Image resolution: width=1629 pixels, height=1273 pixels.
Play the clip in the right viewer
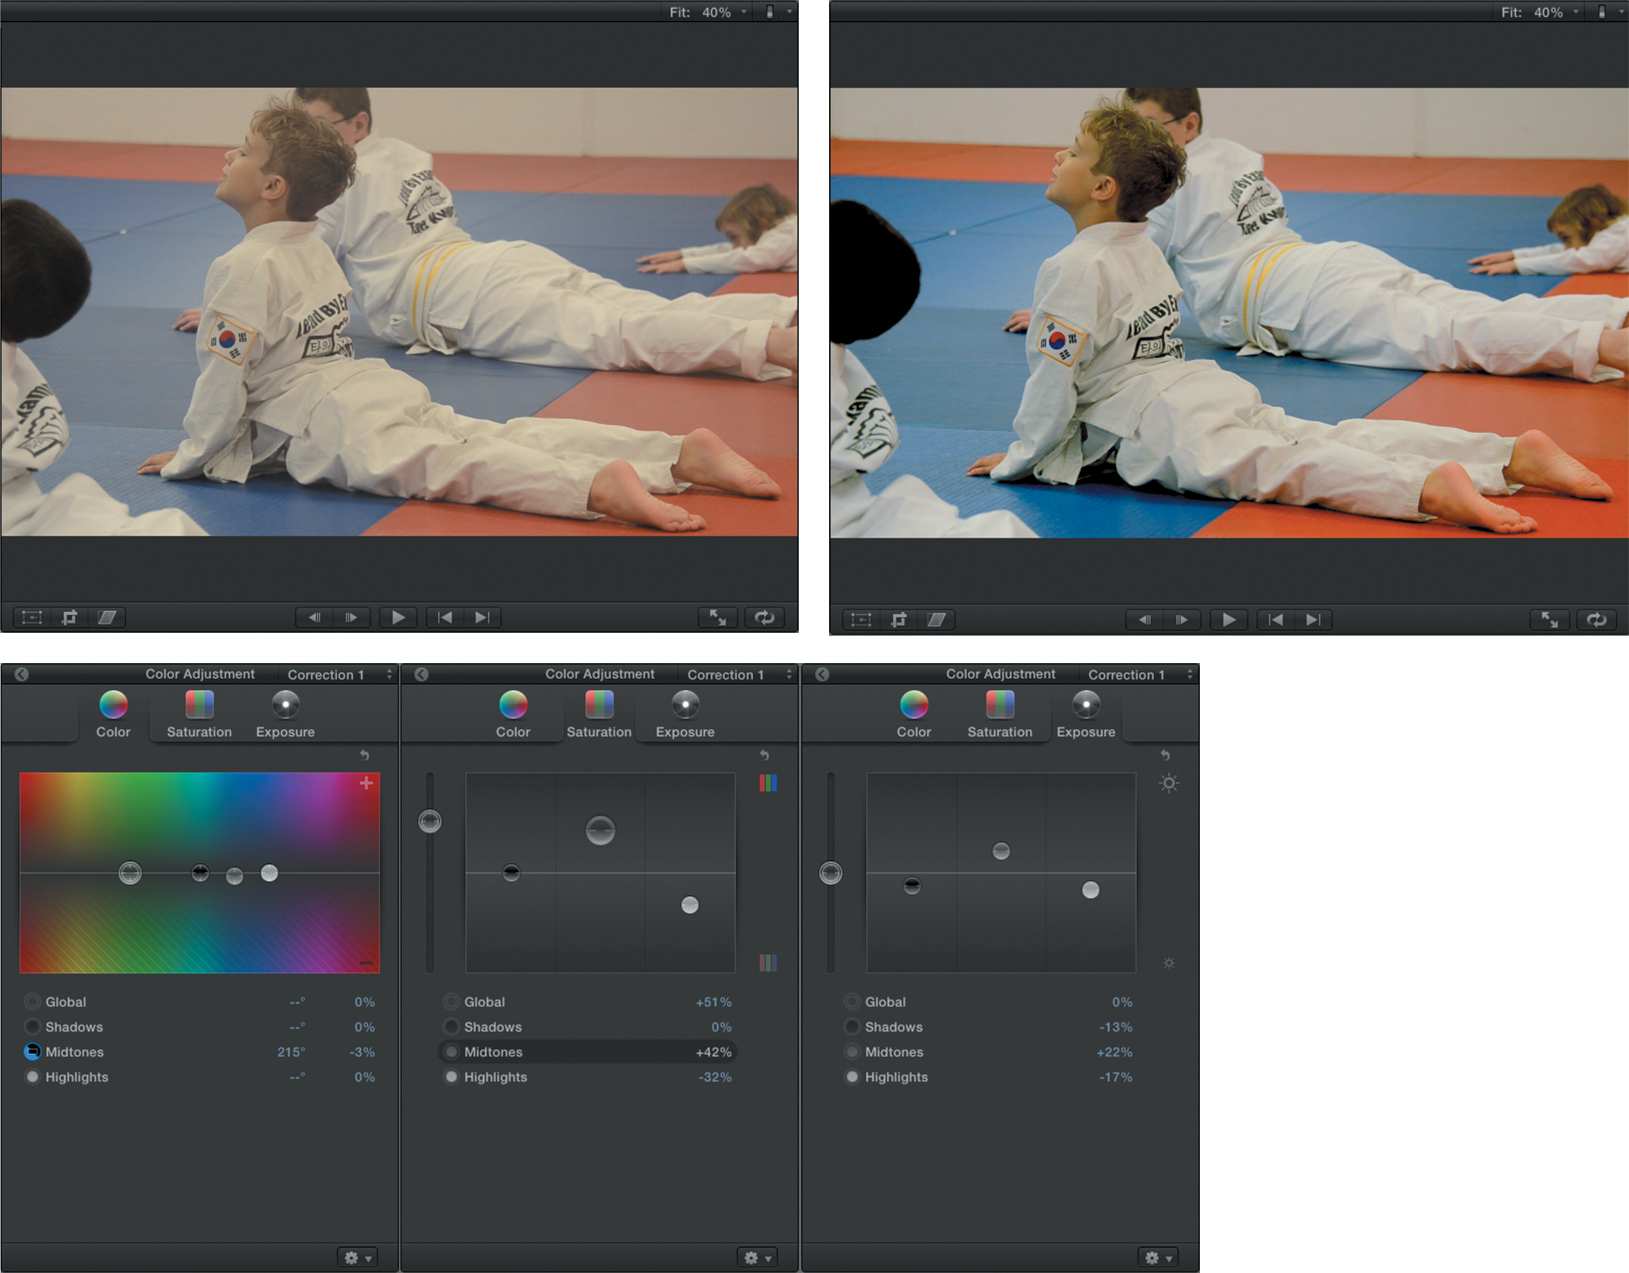(x=1228, y=619)
